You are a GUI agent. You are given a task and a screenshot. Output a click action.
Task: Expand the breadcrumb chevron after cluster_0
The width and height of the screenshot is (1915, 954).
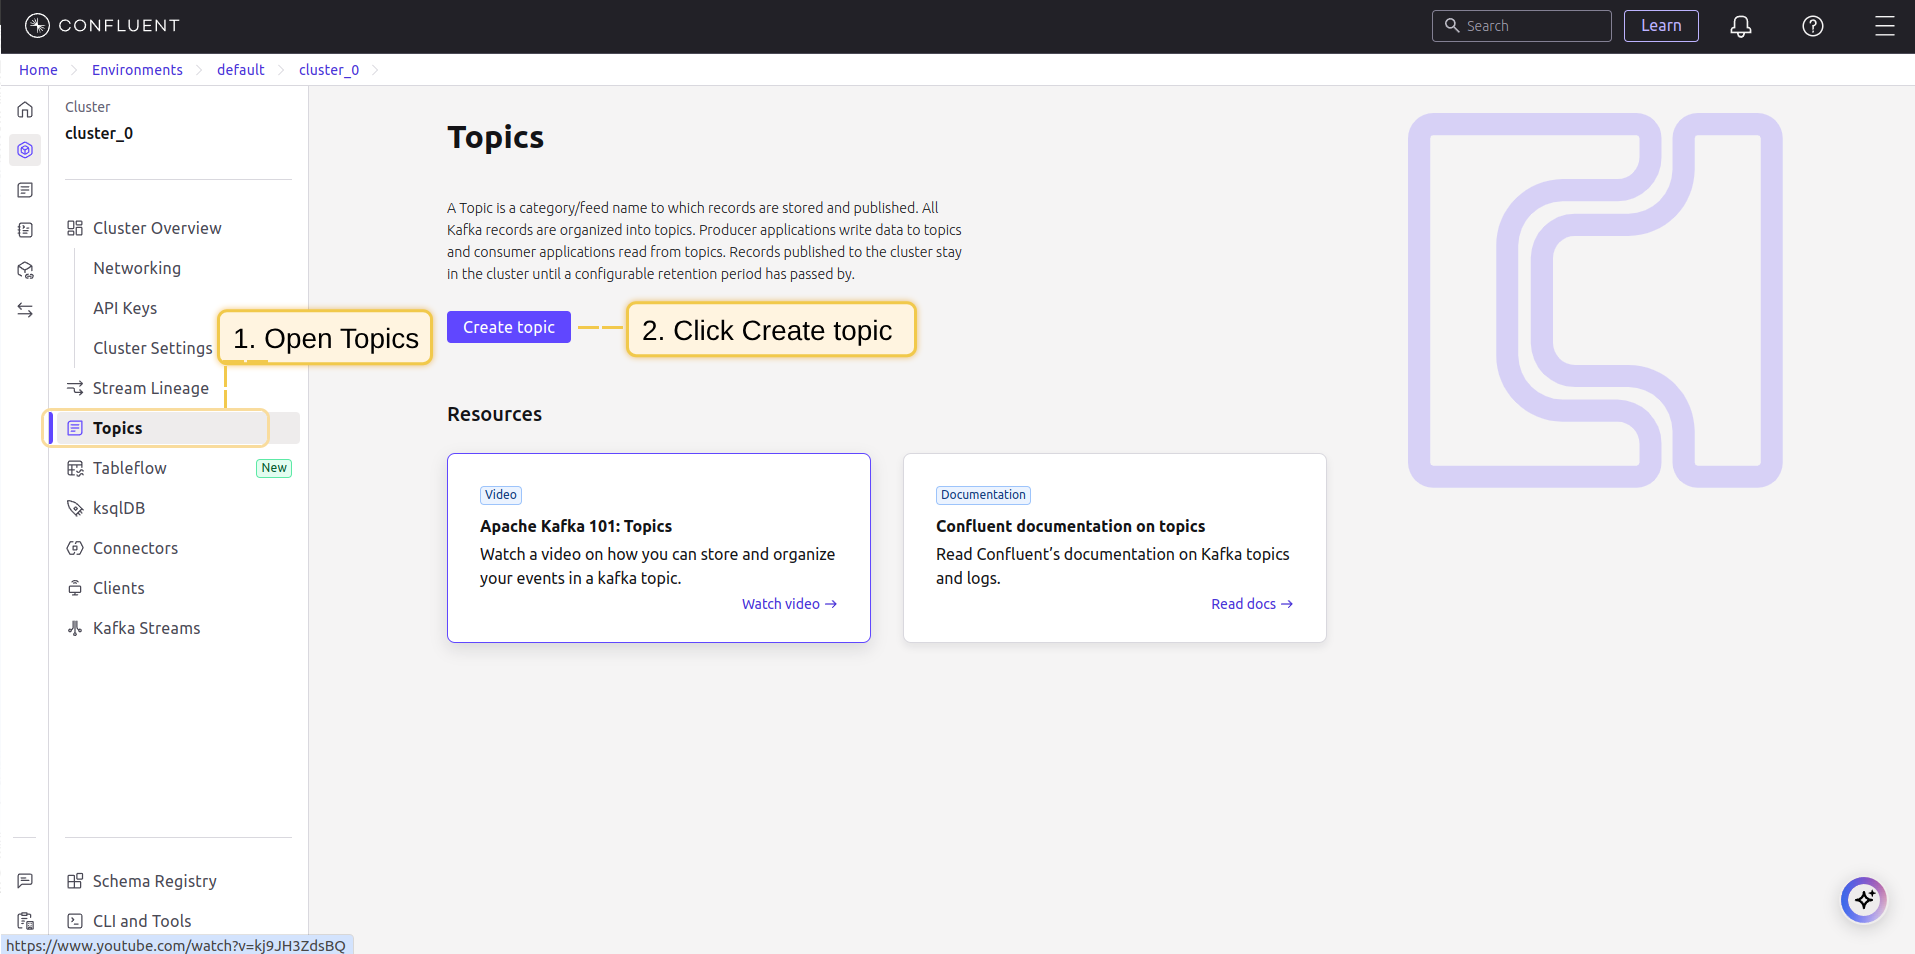[x=375, y=70]
